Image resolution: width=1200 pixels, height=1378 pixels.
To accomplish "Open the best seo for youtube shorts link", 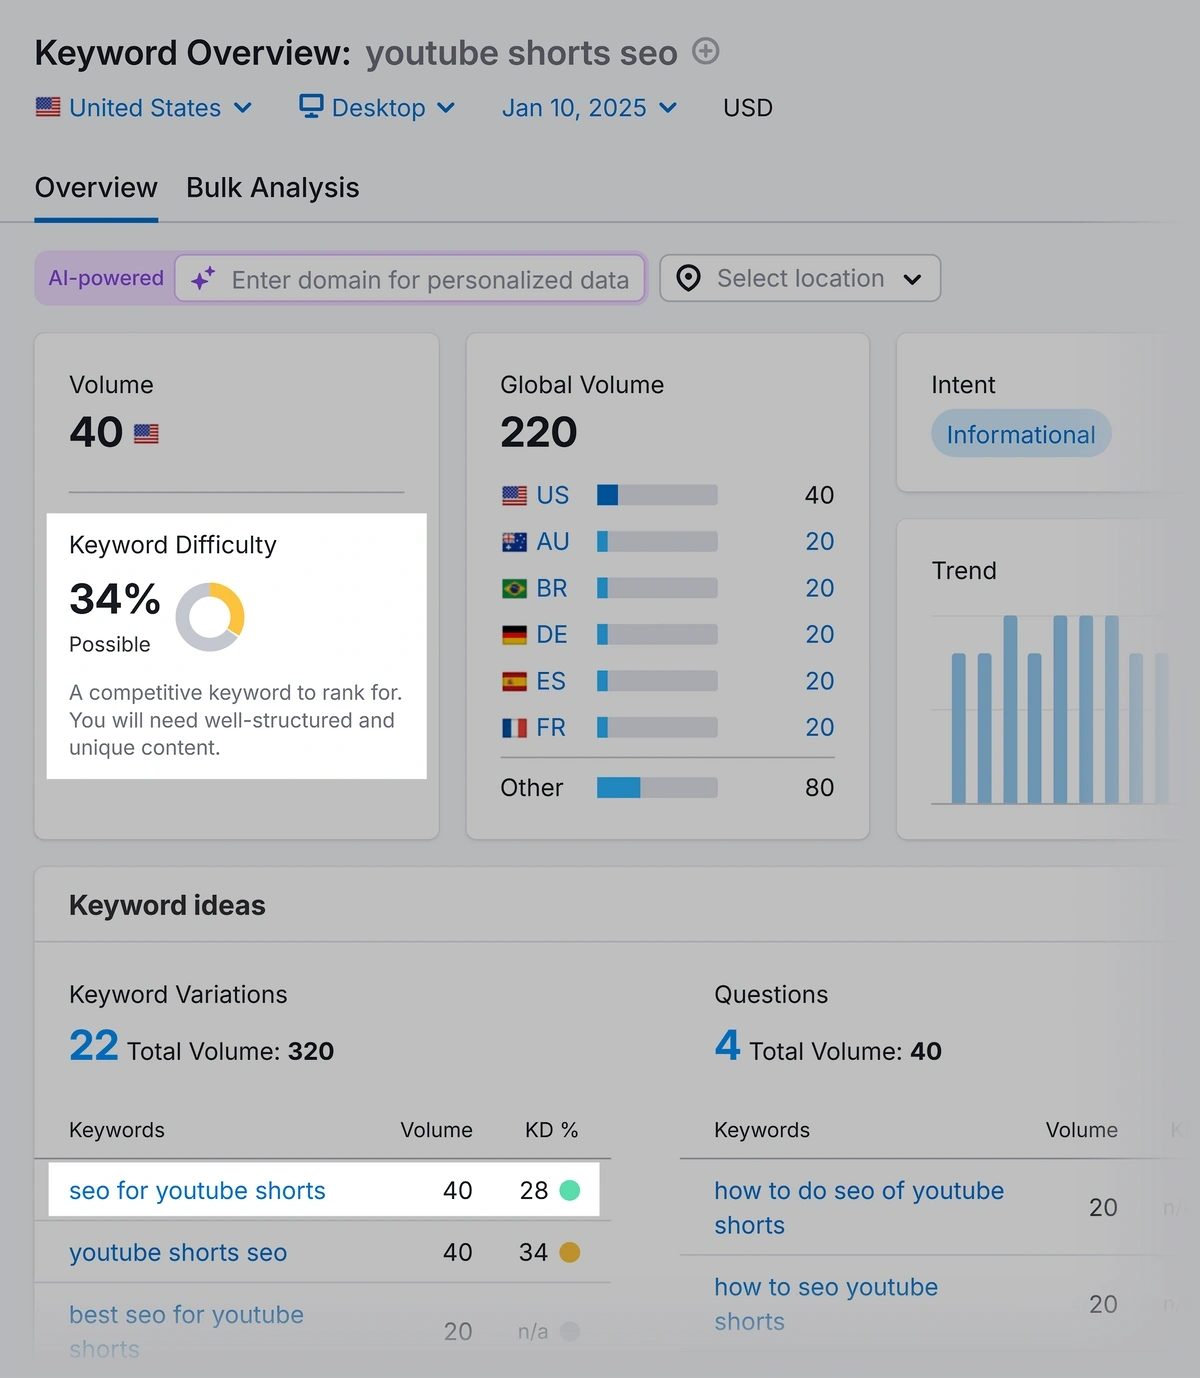I will 186,1331.
